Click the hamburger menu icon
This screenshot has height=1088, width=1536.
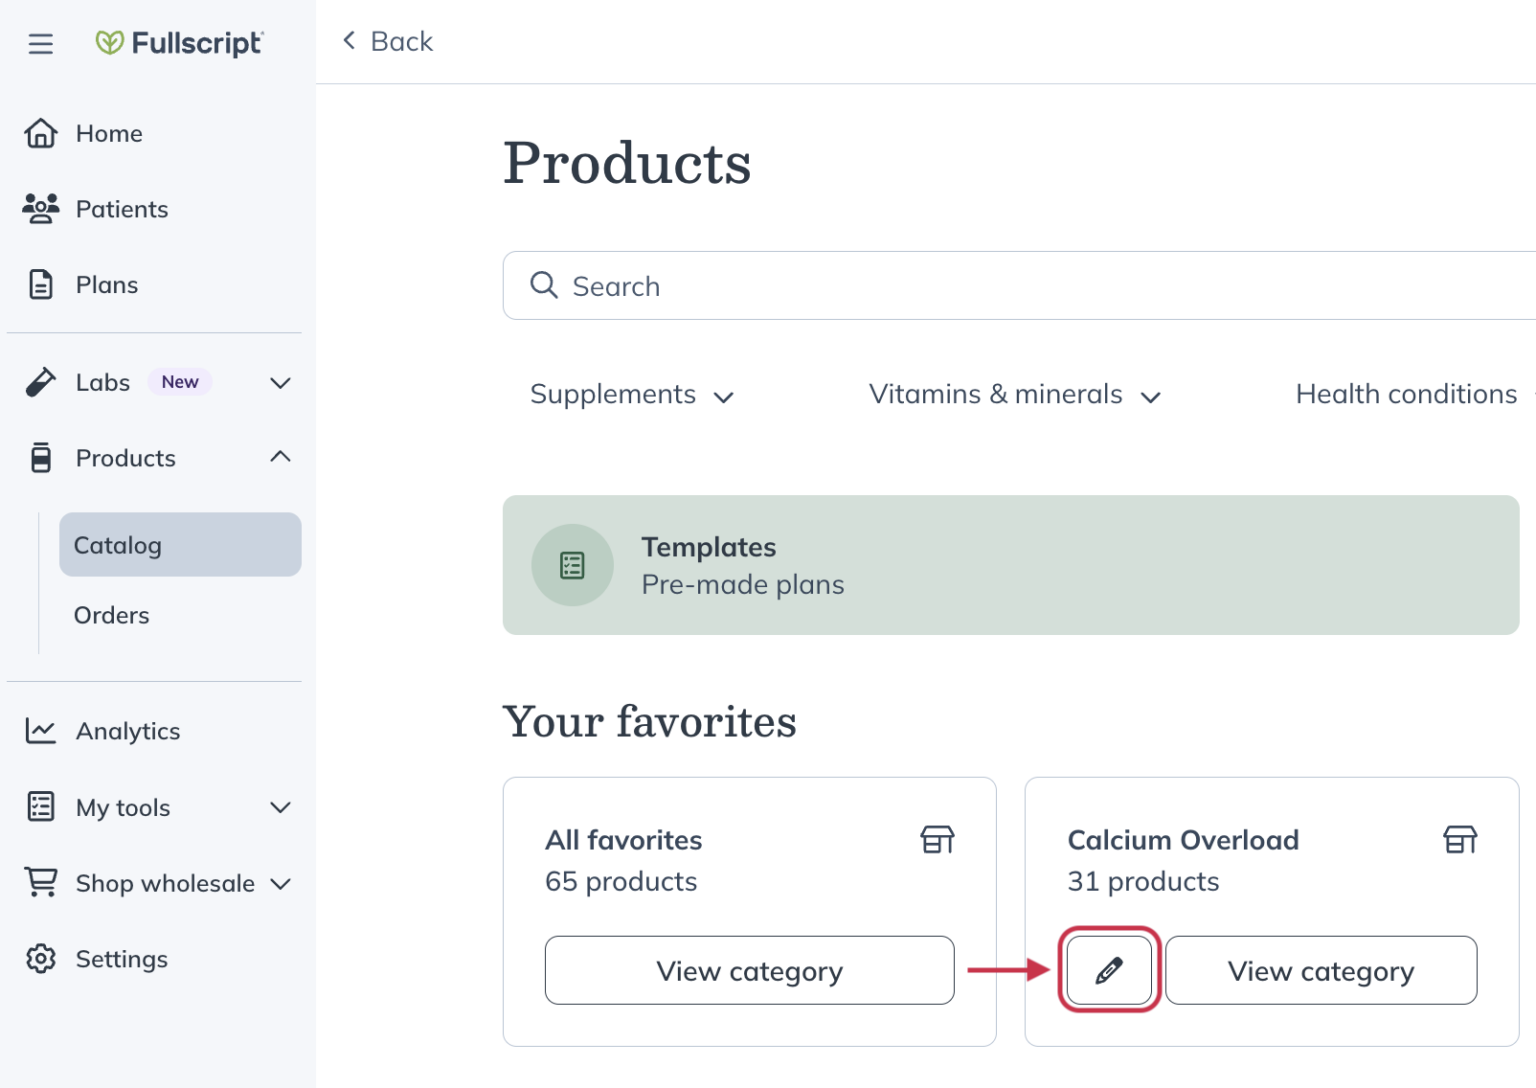[x=41, y=44]
